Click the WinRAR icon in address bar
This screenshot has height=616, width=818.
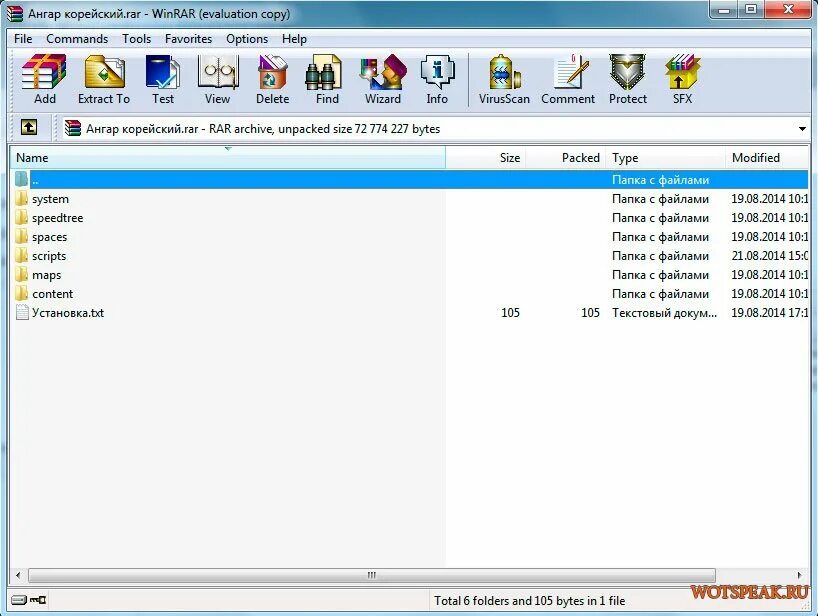coord(73,128)
